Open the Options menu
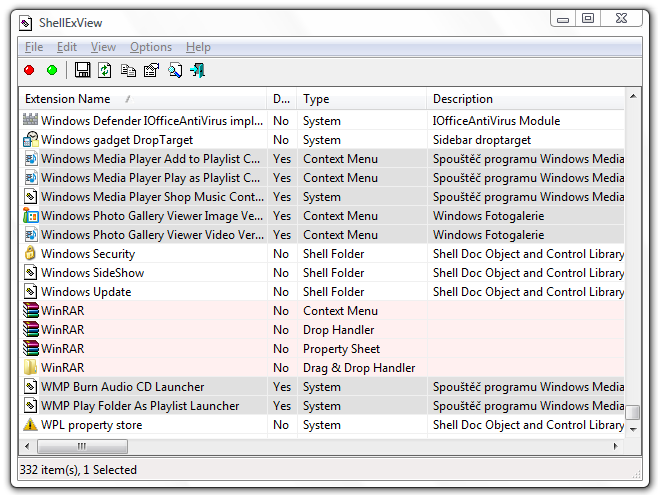This screenshot has width=658, height=495. tap(151, 47)
